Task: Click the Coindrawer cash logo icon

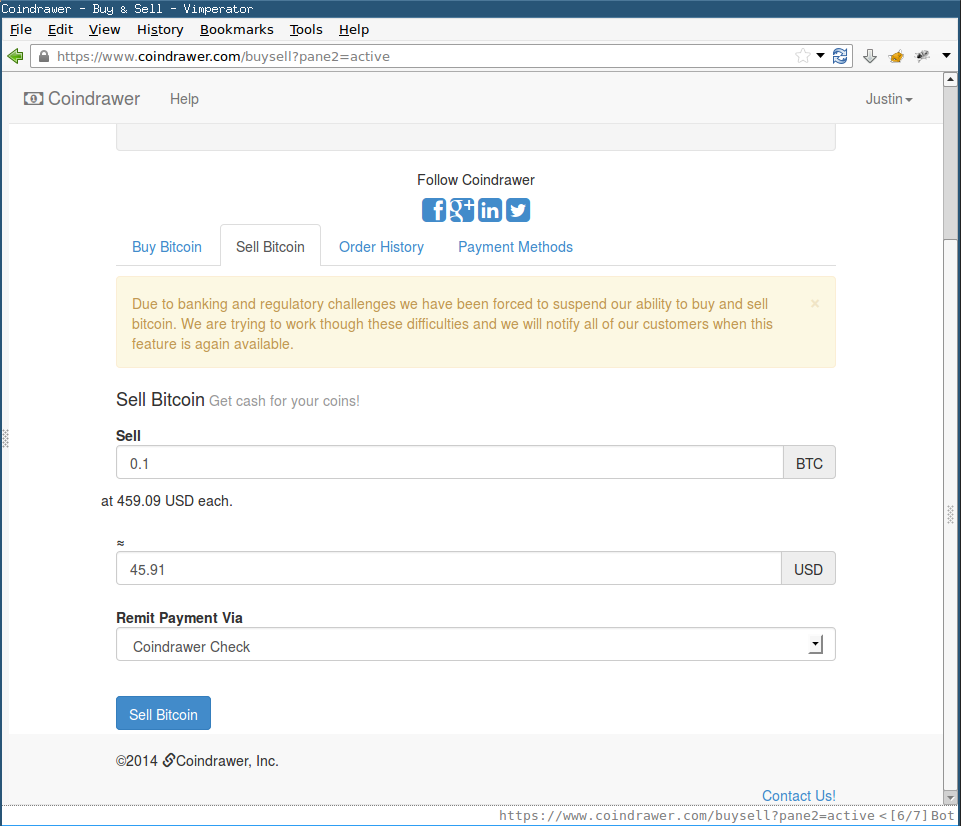Action: click(x=33, y=99)
